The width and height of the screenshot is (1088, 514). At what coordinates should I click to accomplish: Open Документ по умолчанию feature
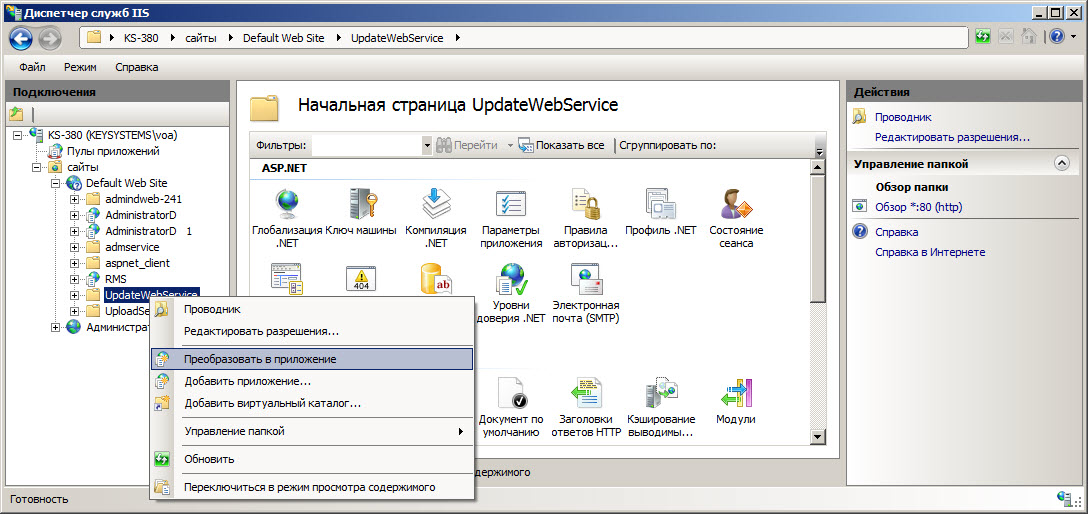pos(511,406)
